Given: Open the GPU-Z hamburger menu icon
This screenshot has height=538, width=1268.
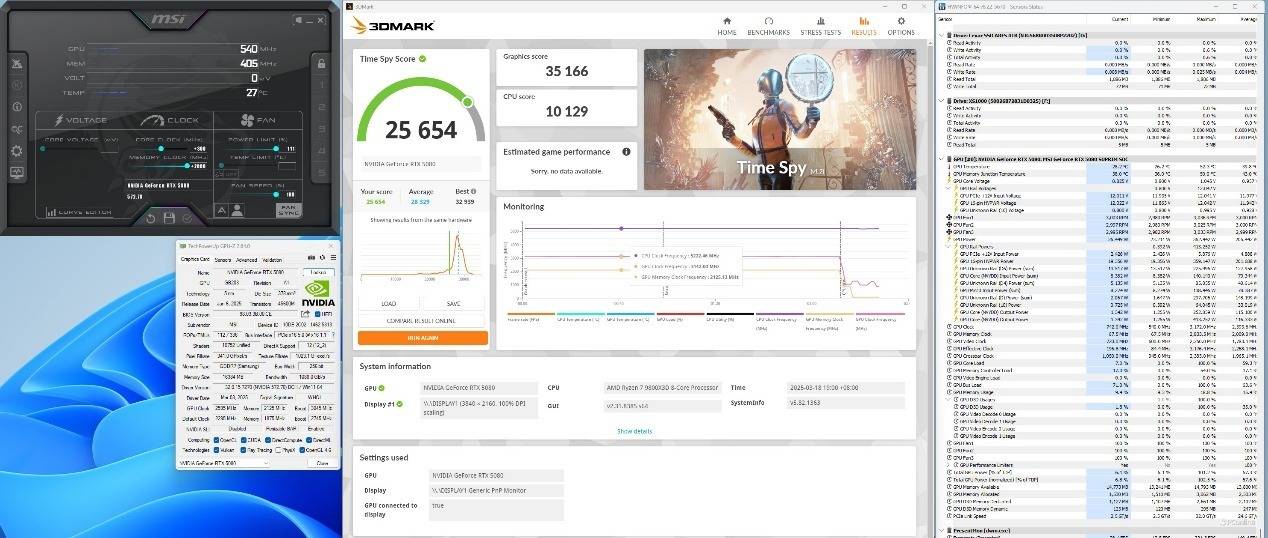Looking at the screenshot, I should 333,257.
